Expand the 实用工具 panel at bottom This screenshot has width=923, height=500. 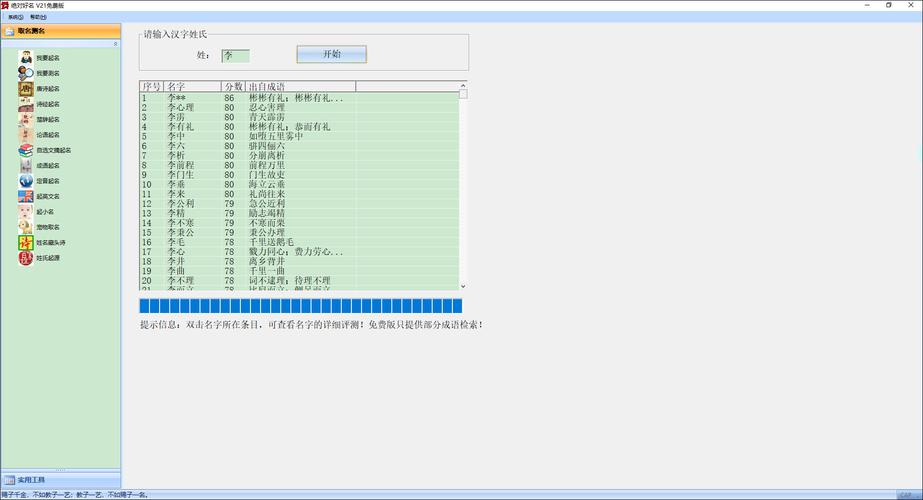click(60, 480)
